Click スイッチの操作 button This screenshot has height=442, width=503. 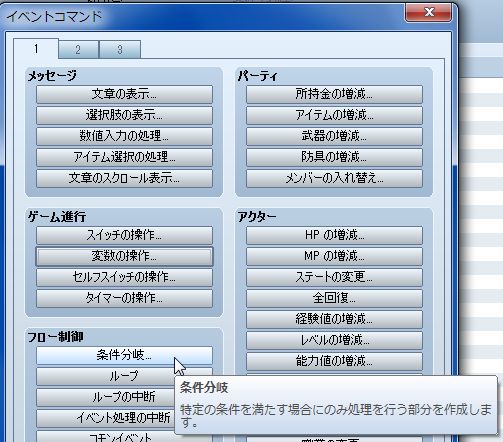tap(124, 235)
